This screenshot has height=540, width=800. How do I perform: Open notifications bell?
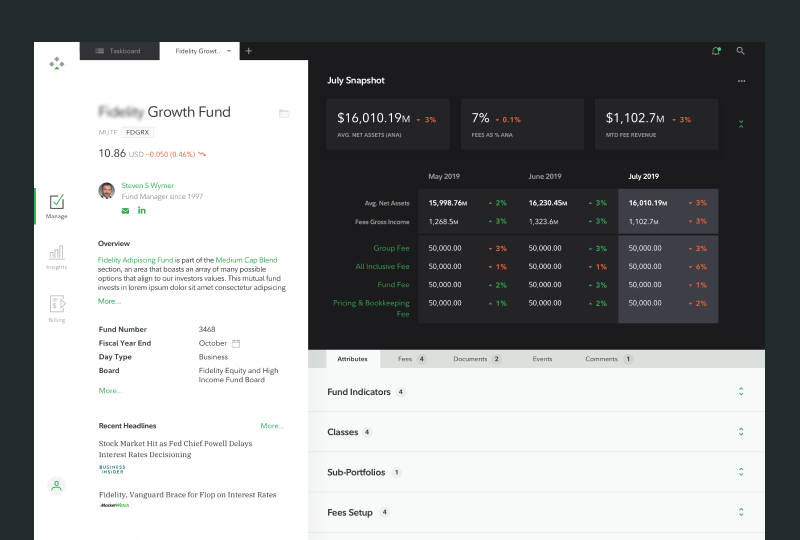coord(716,51)
